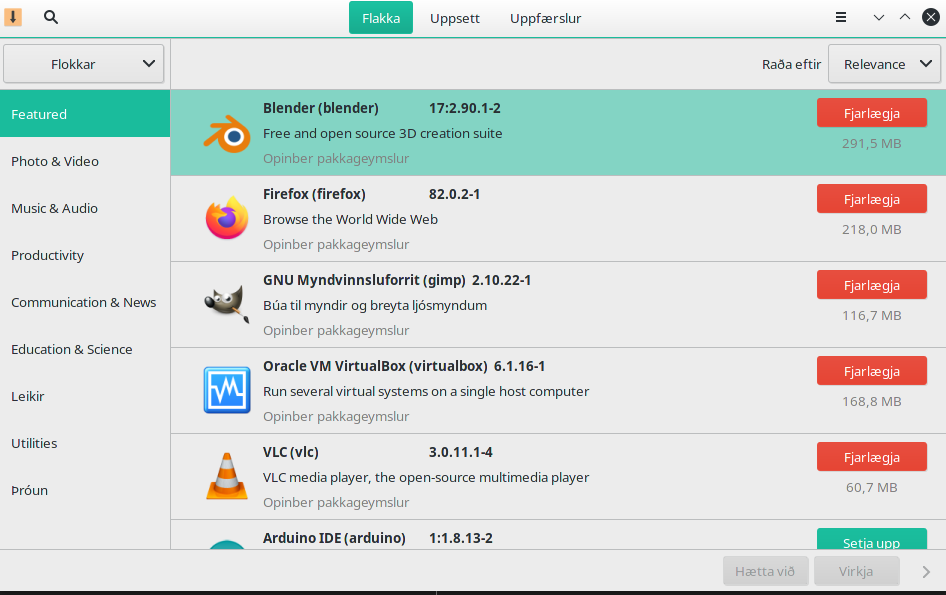Viewport: 946px width, 595px height.
Task: Open the Productivity category
Action: tap(85, 255)
